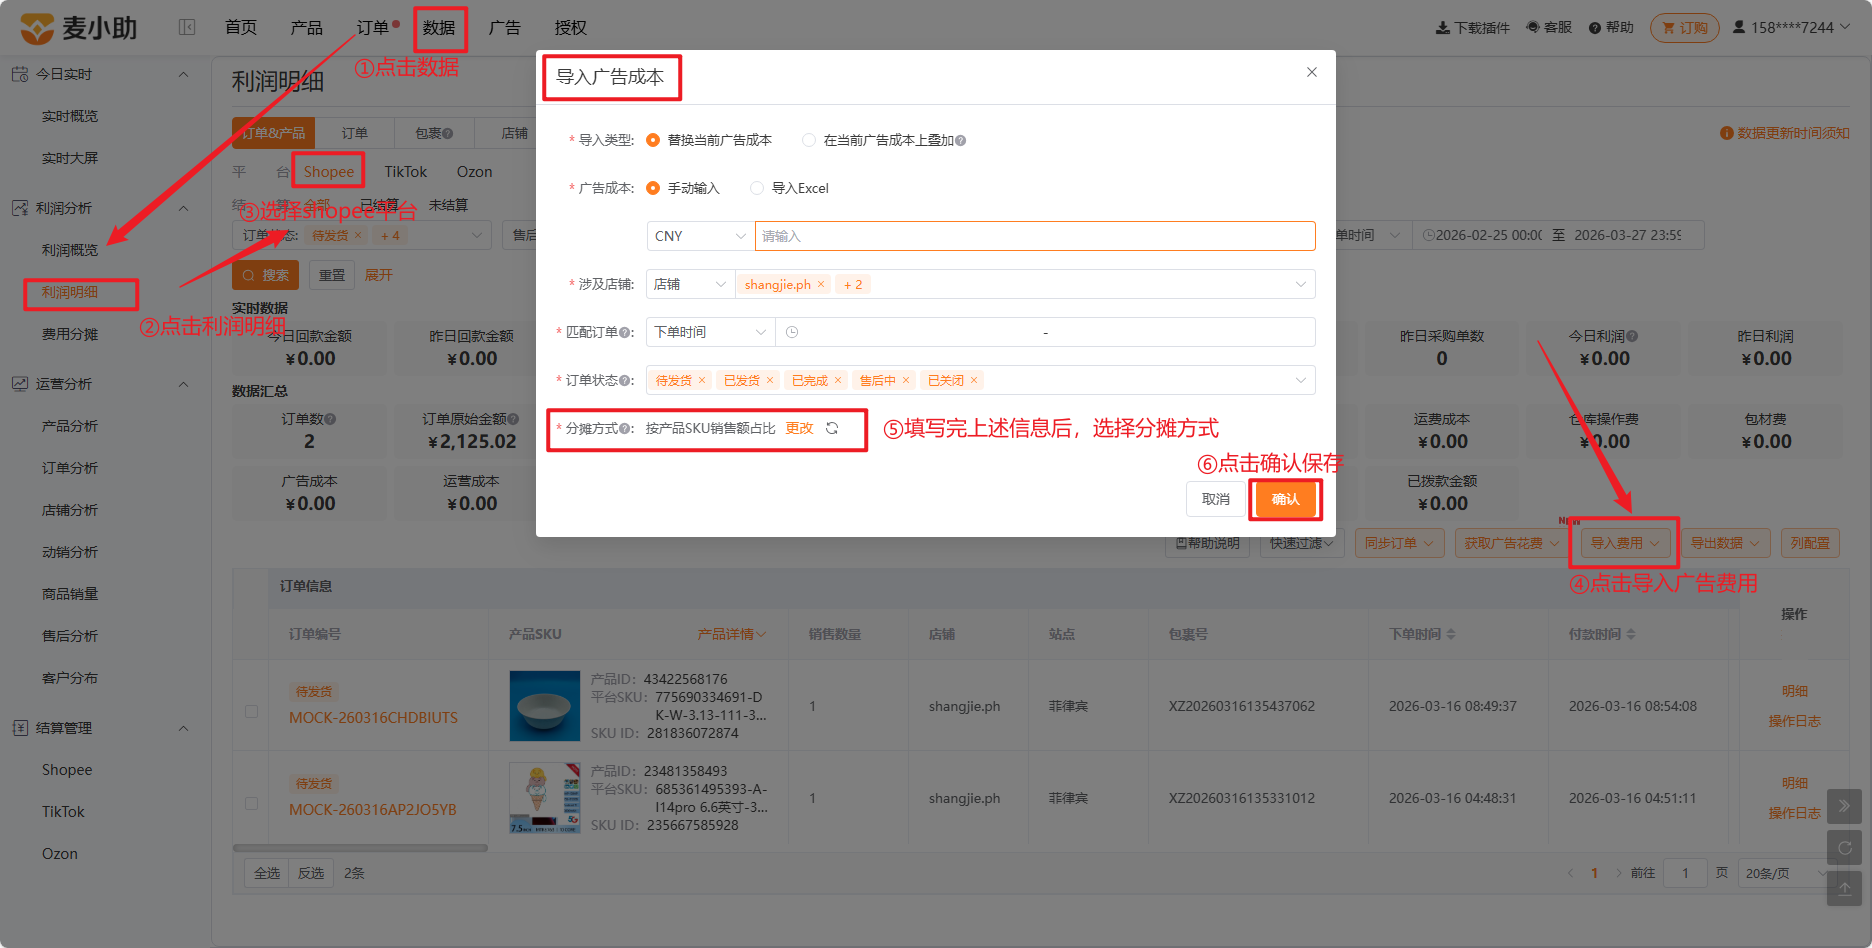Click the clock icon in date range field
Image resolution: width=1872 pixels, height=948 pixels.
(792, 332)
